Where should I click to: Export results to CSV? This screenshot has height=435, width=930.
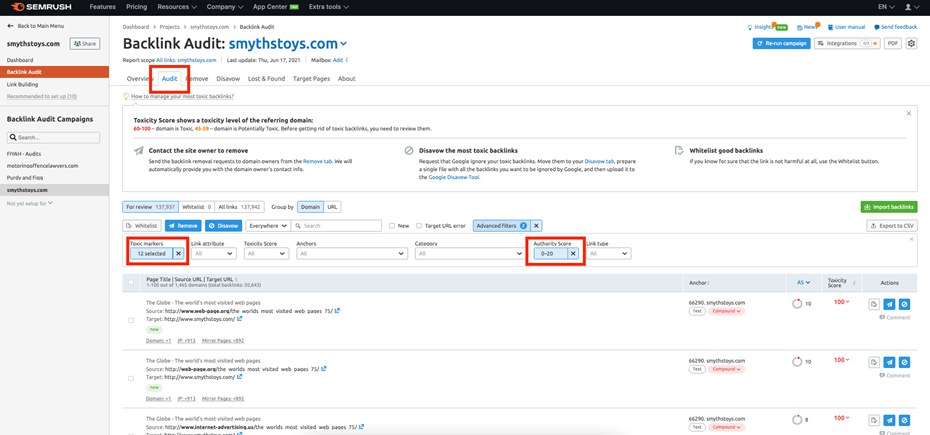pos(891,226)
